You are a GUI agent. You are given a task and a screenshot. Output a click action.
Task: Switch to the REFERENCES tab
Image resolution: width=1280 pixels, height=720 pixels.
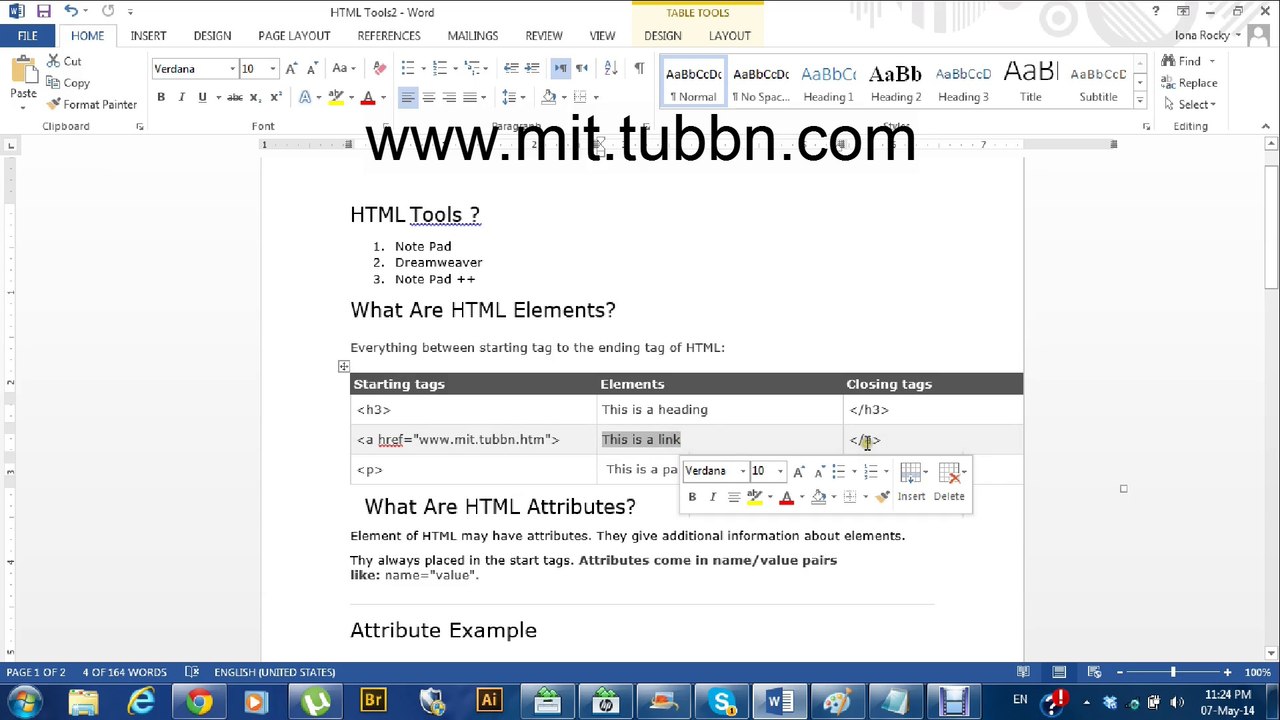(389, 35)
